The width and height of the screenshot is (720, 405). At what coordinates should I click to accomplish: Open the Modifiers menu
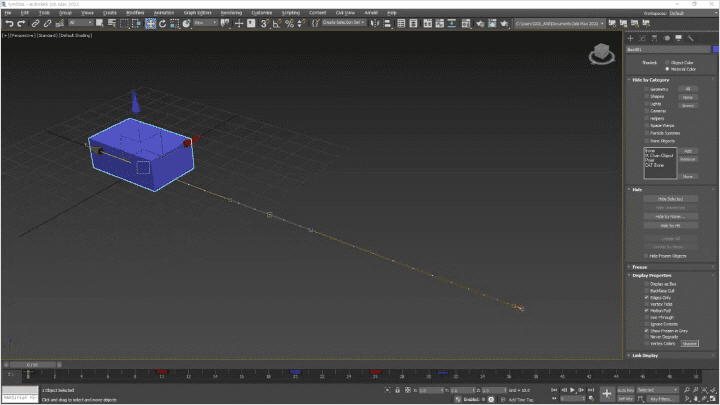coord(135,13)
